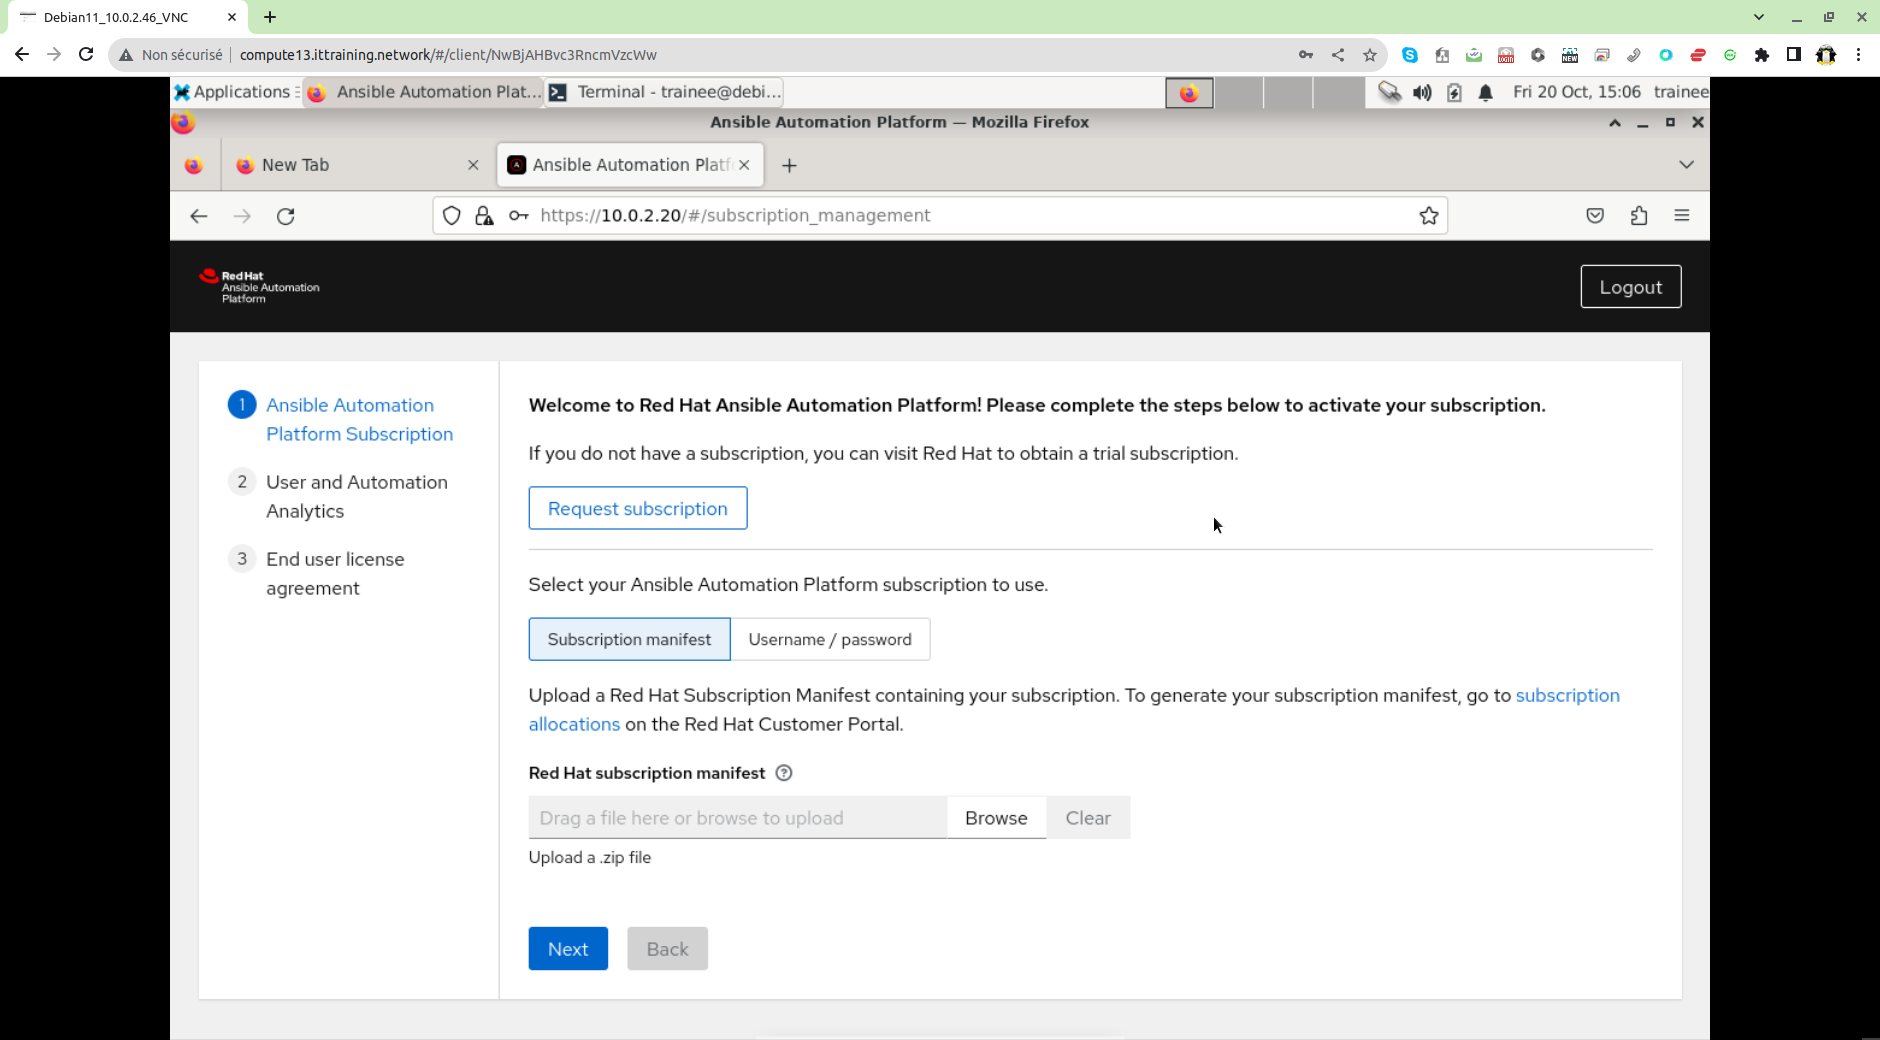Click the padlock site security icon

484,216
